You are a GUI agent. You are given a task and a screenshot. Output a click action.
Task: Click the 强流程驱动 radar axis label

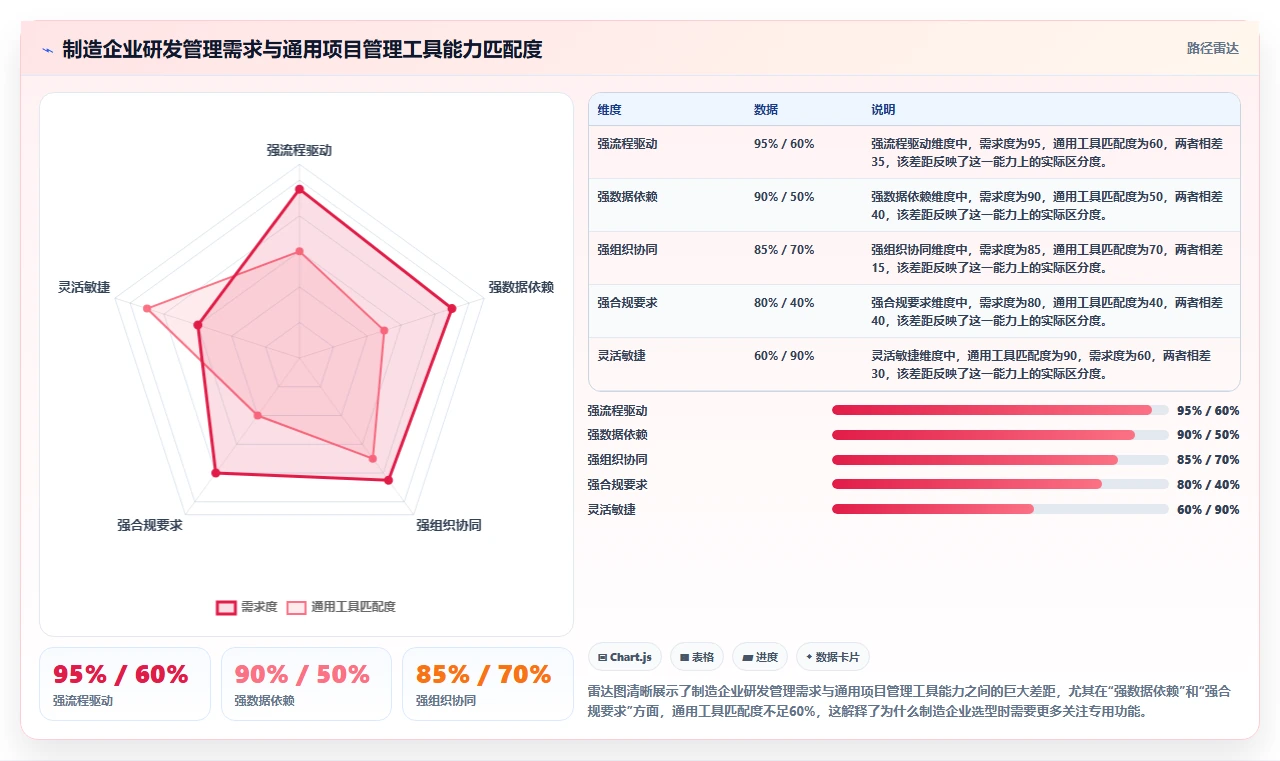click(x=299, y=151)
